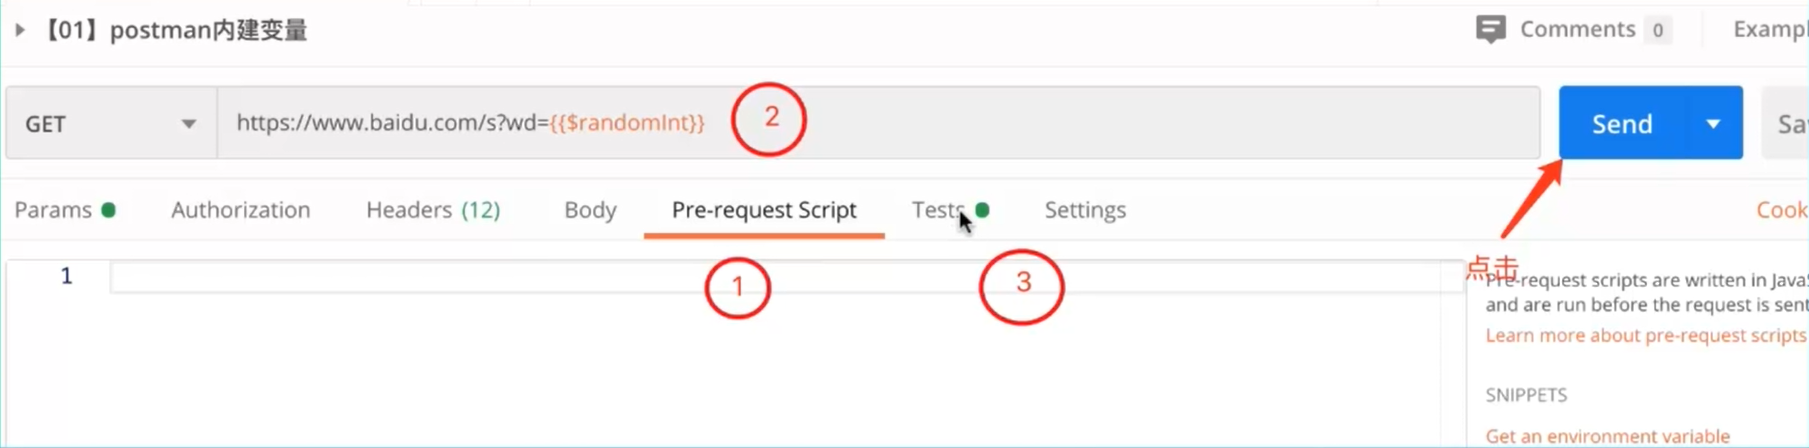
Task: Open the Authorization tab
Action: coord(240,210)
